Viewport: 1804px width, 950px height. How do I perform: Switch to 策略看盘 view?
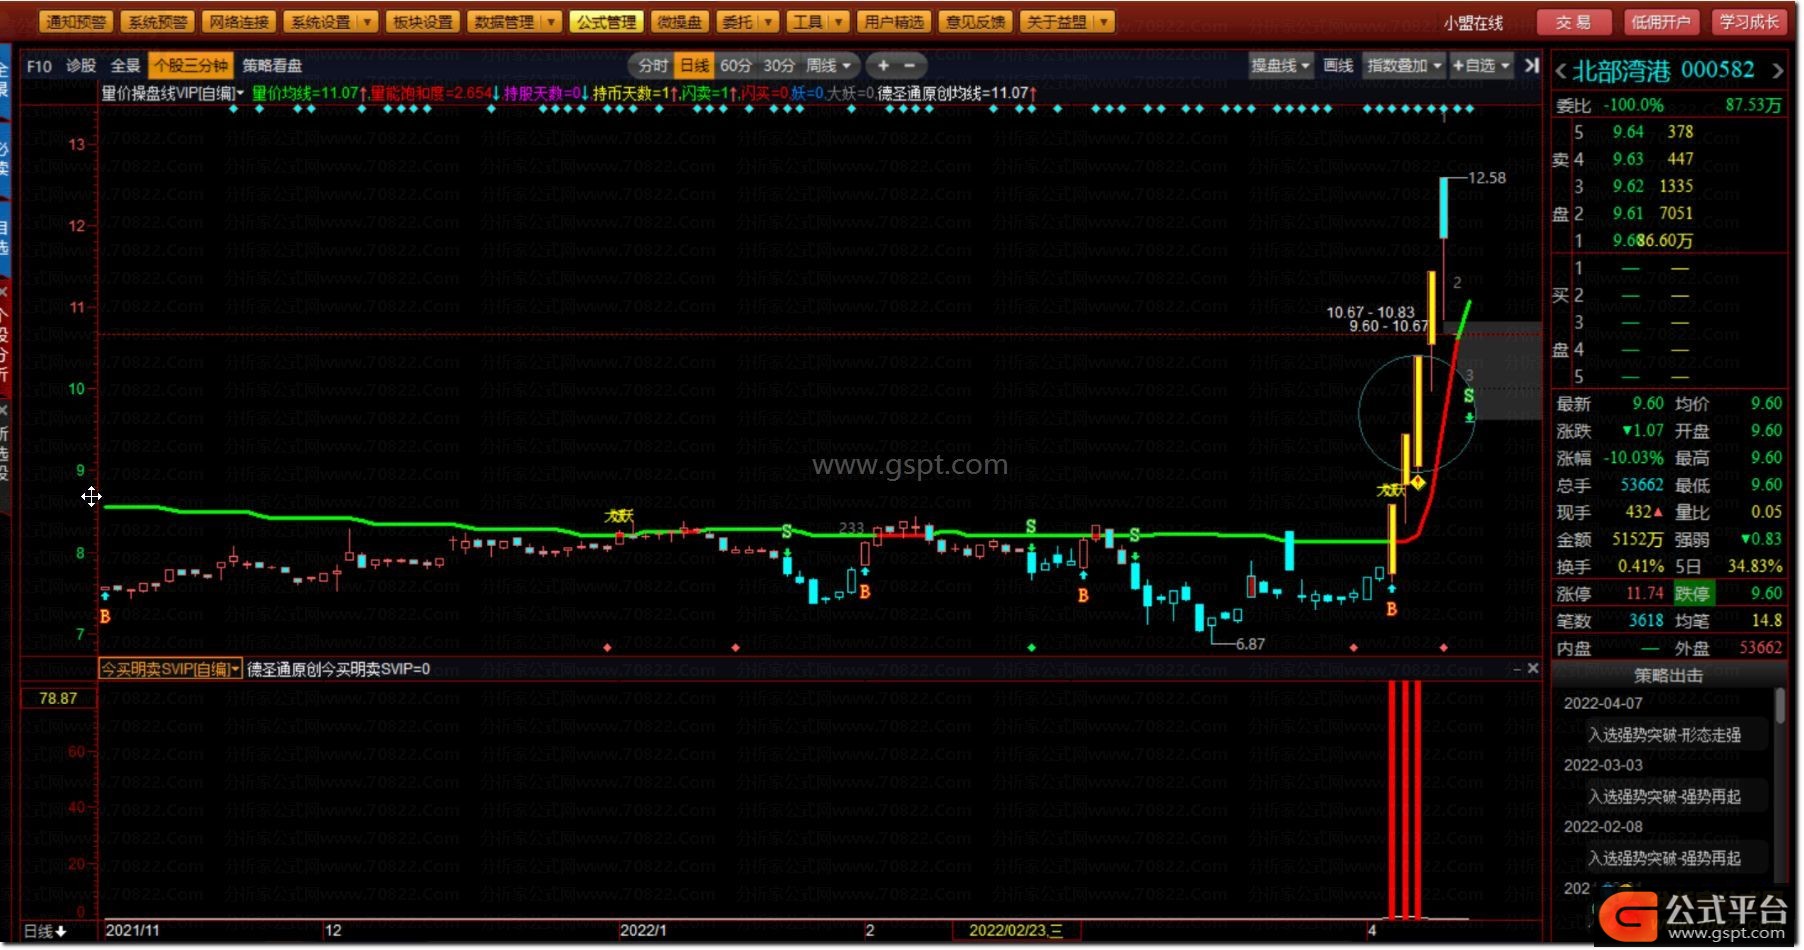tap(272, 66)
